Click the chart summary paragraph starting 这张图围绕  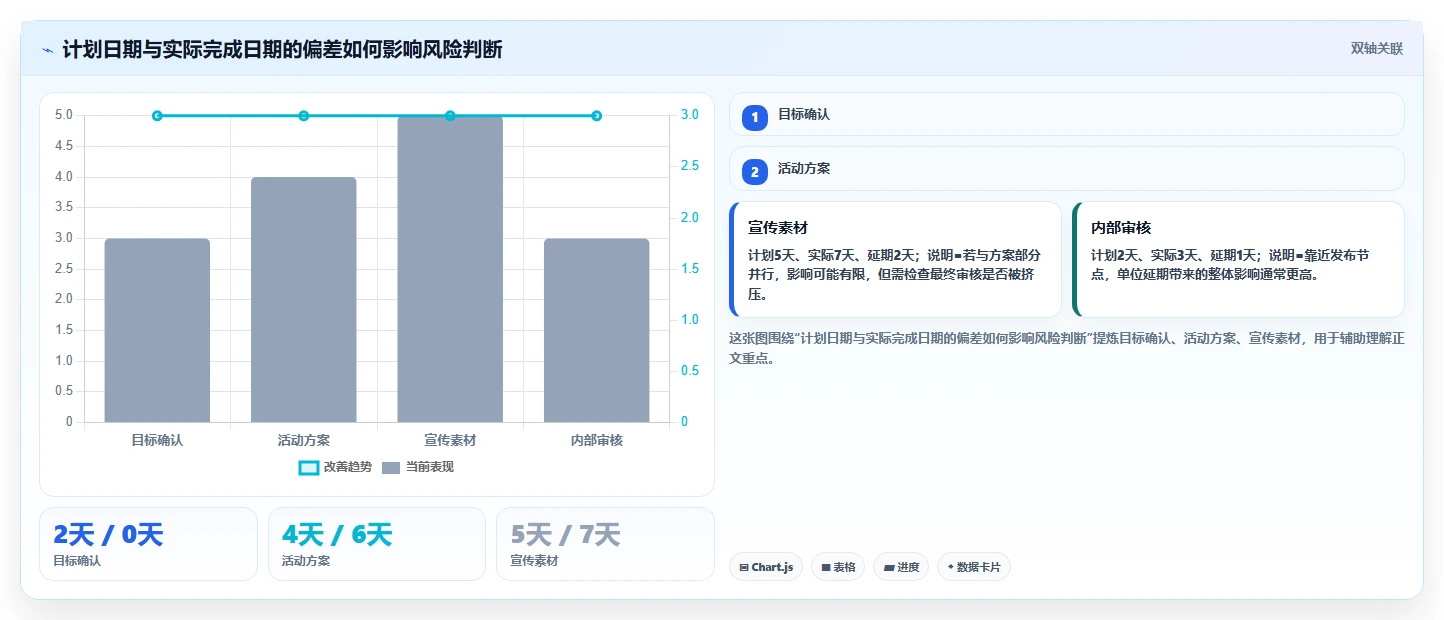(1067, 348)
